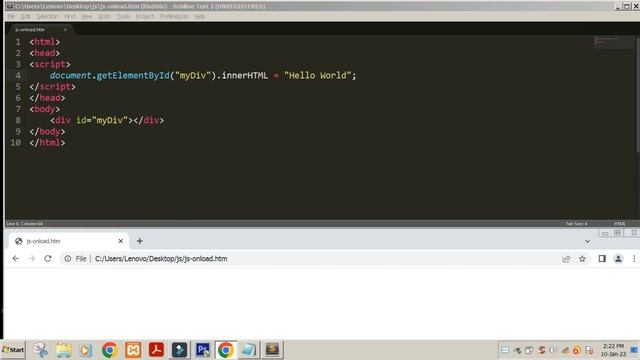
Task: Click the opening <body> tag
Action: click(45, 109)
